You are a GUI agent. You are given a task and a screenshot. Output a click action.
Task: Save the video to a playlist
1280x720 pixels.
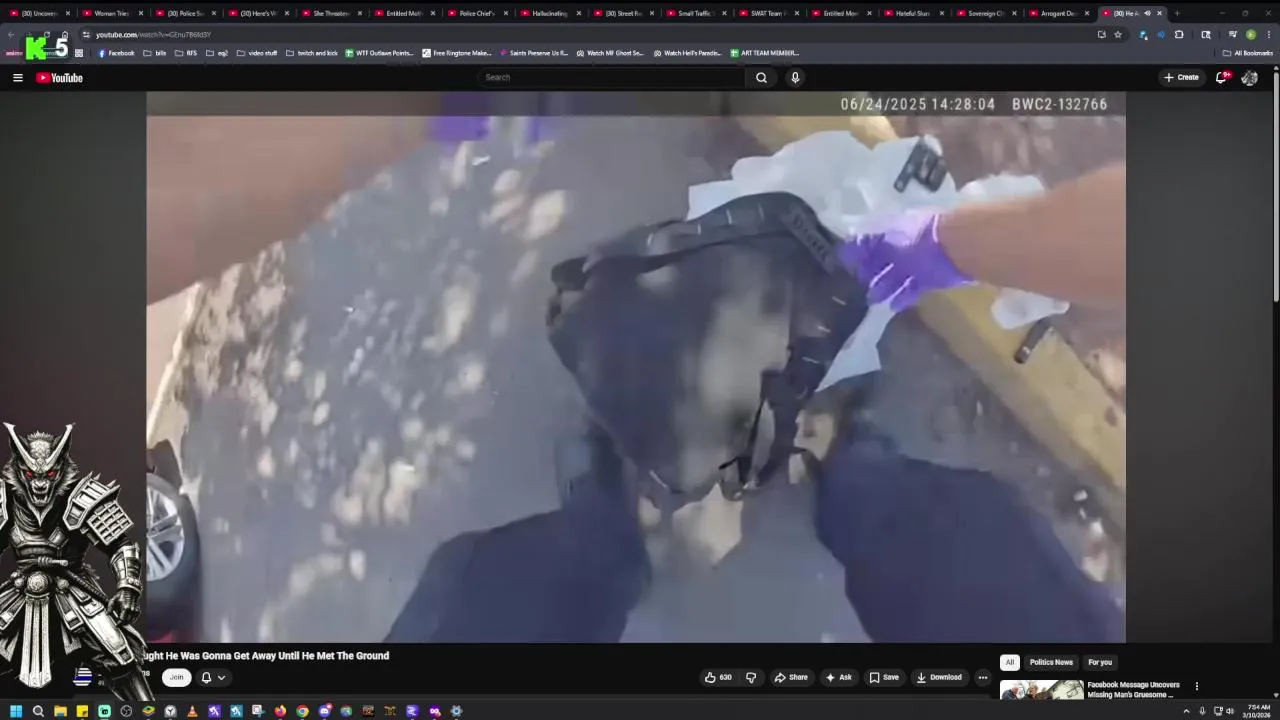coord(883,677)
